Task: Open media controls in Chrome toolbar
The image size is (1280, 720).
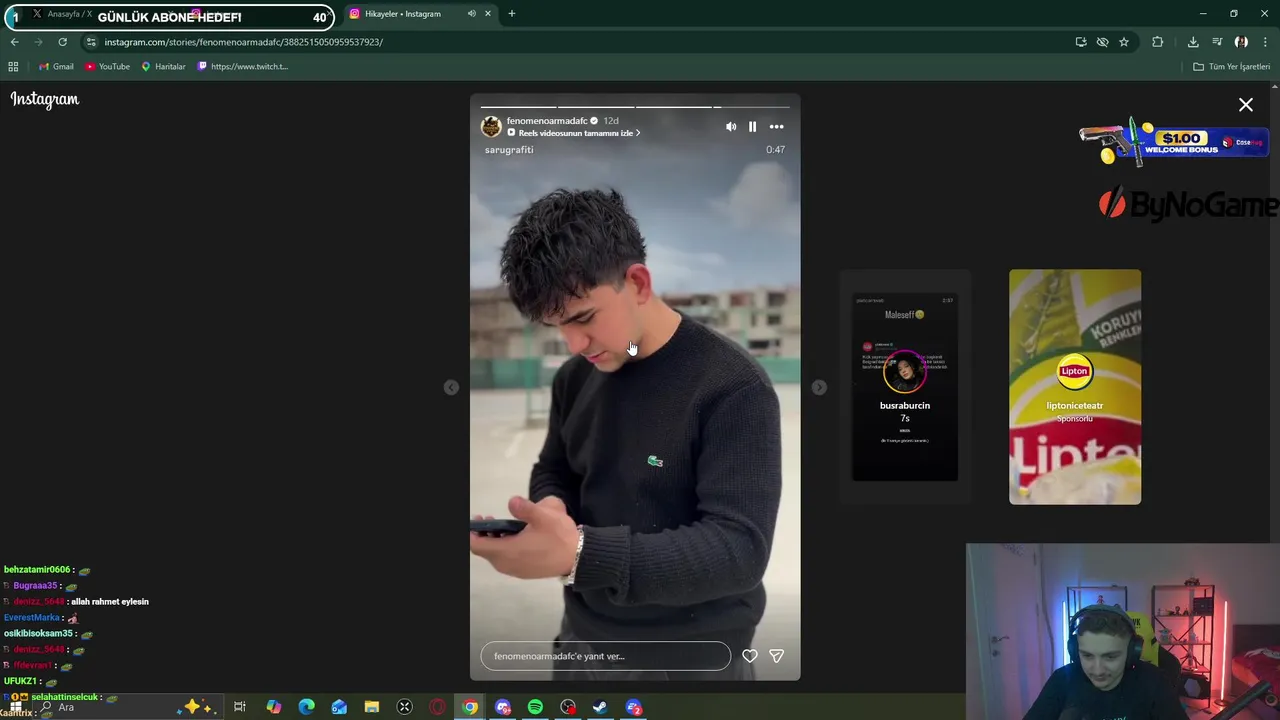Action: tap(1217, 42)
